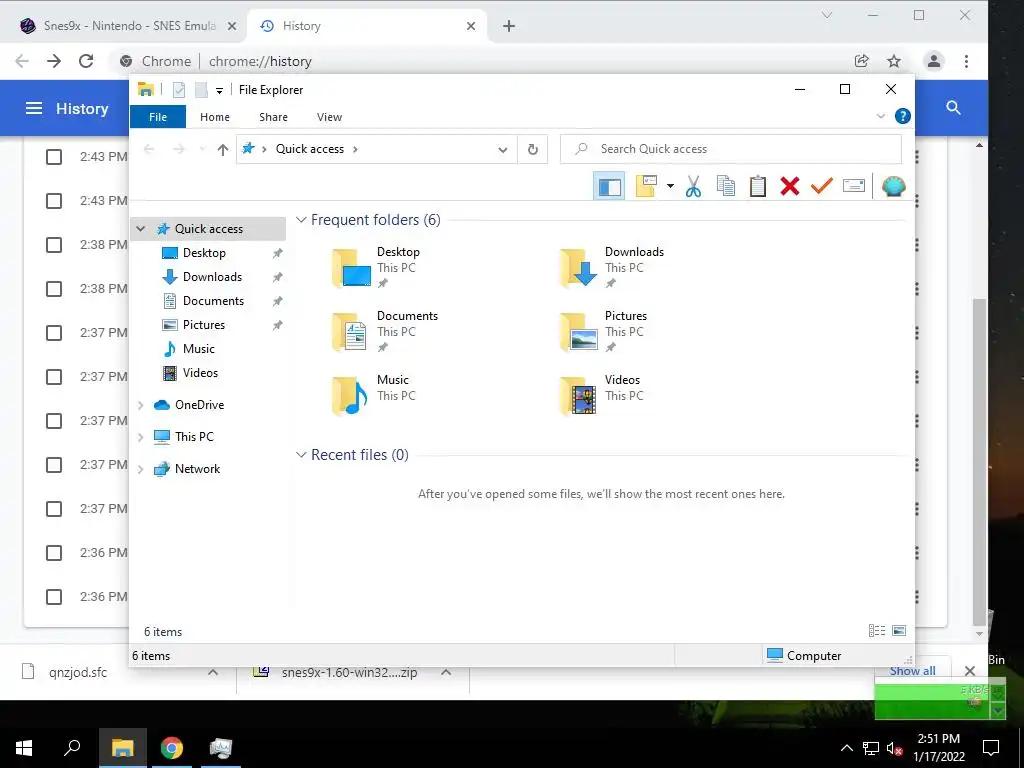Switch to large icons view layout icon
Viewport: 1024px width, 768px height.
click(899, 631)
